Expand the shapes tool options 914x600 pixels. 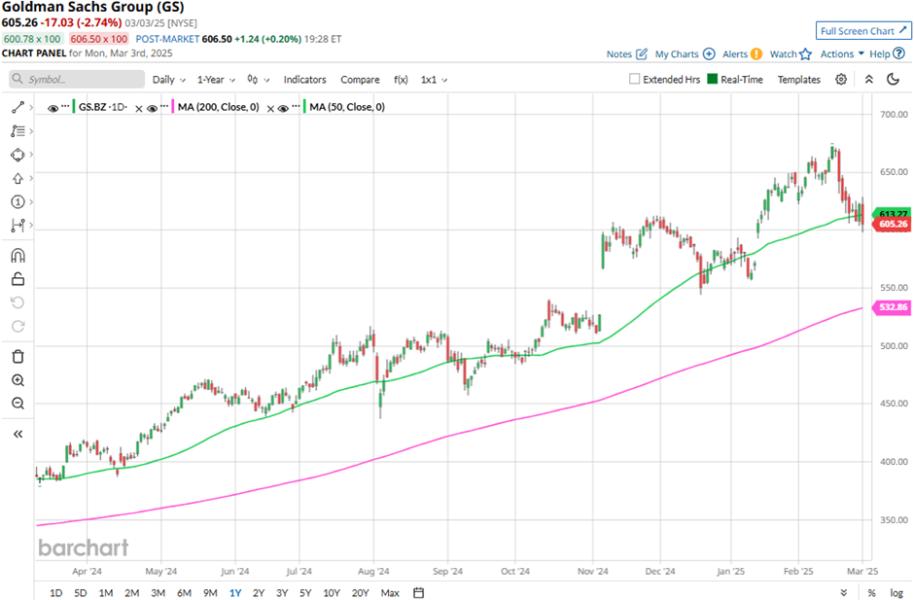31,155
